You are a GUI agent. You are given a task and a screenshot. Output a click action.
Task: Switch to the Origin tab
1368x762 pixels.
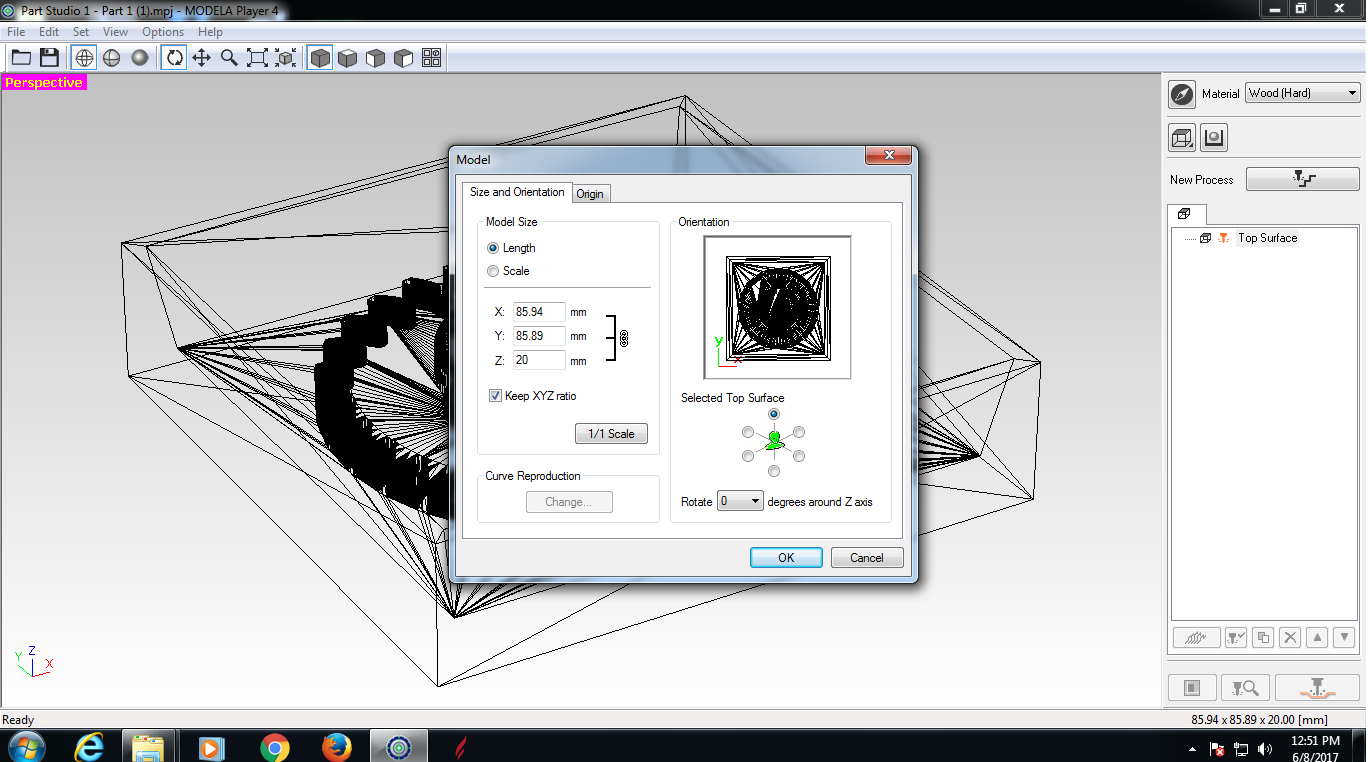tap(590, 193)
